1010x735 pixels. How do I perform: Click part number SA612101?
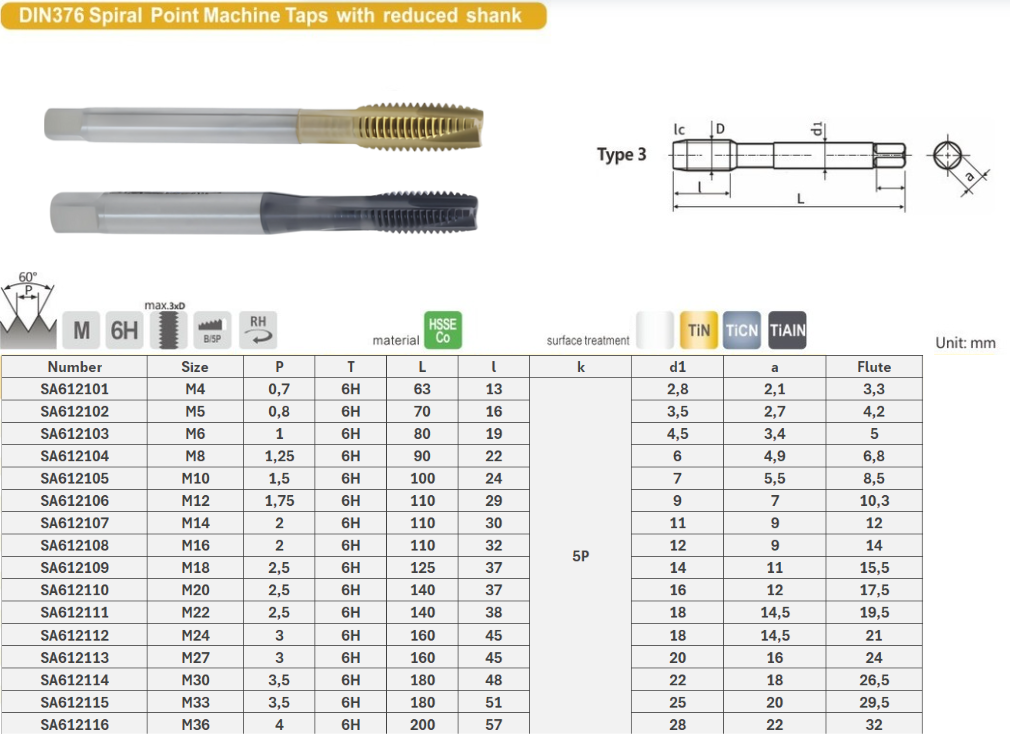tap(75, 389)
